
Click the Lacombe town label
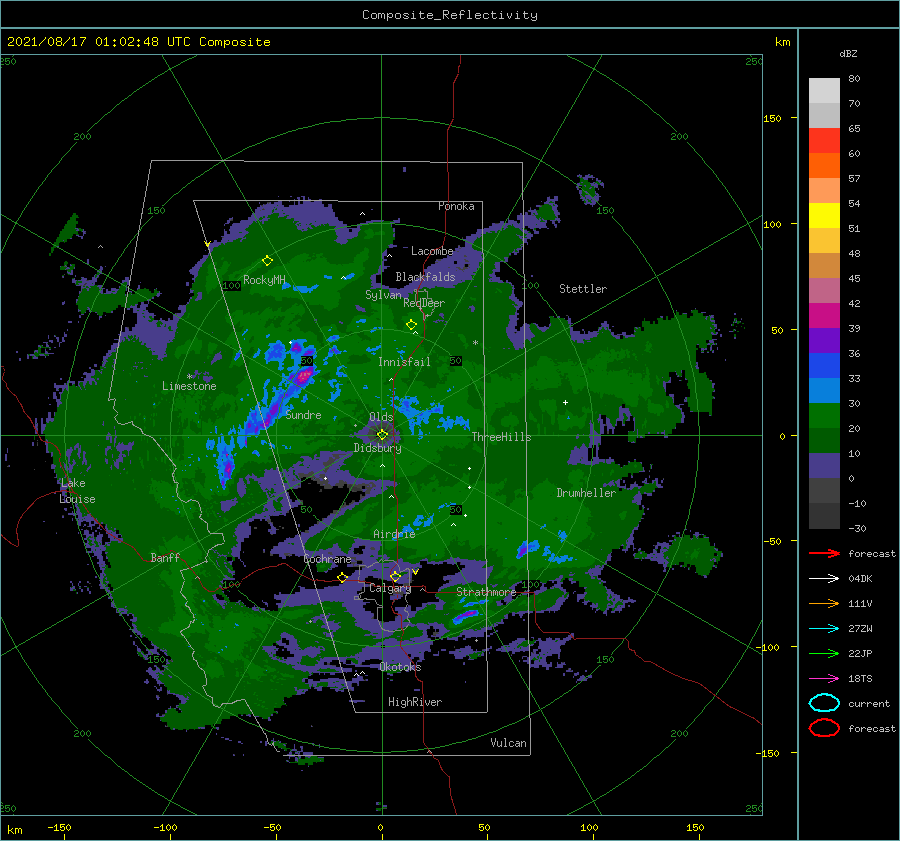coord(432,251)
